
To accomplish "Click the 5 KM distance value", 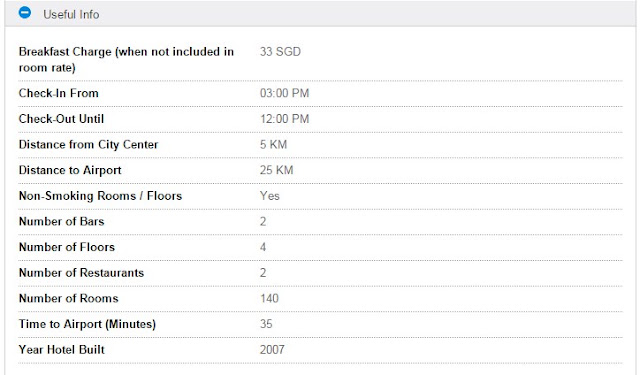I will click(273, 144).
